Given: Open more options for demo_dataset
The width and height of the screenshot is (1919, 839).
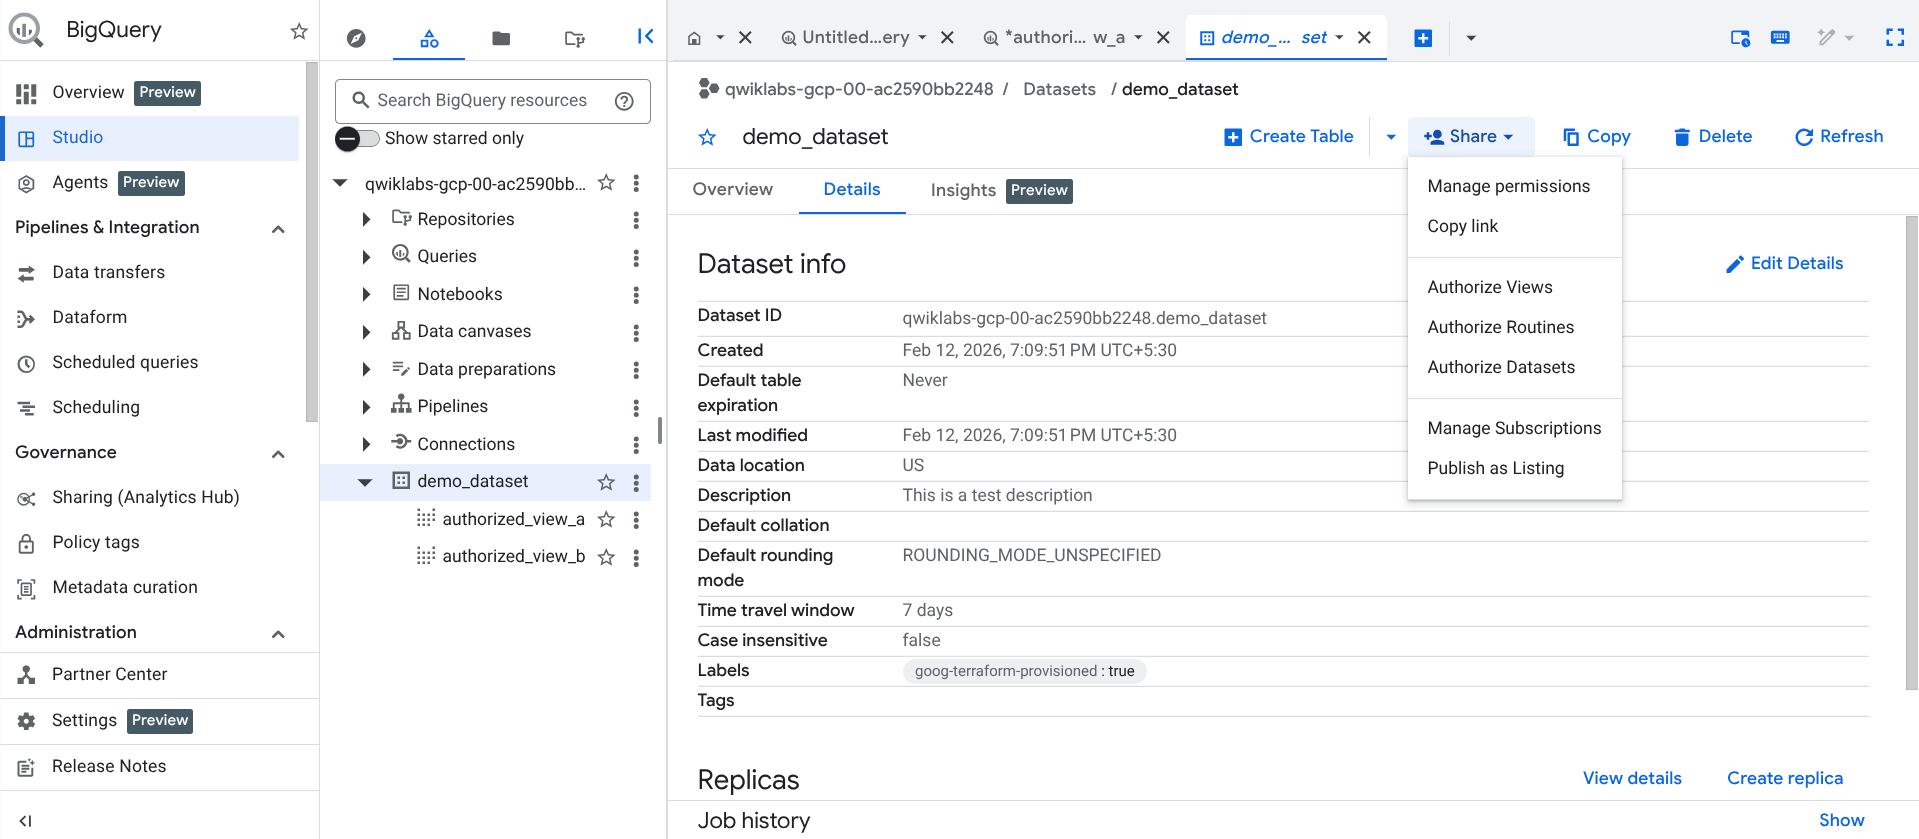Looking at the screenshot, I should (x=636, y=482).
